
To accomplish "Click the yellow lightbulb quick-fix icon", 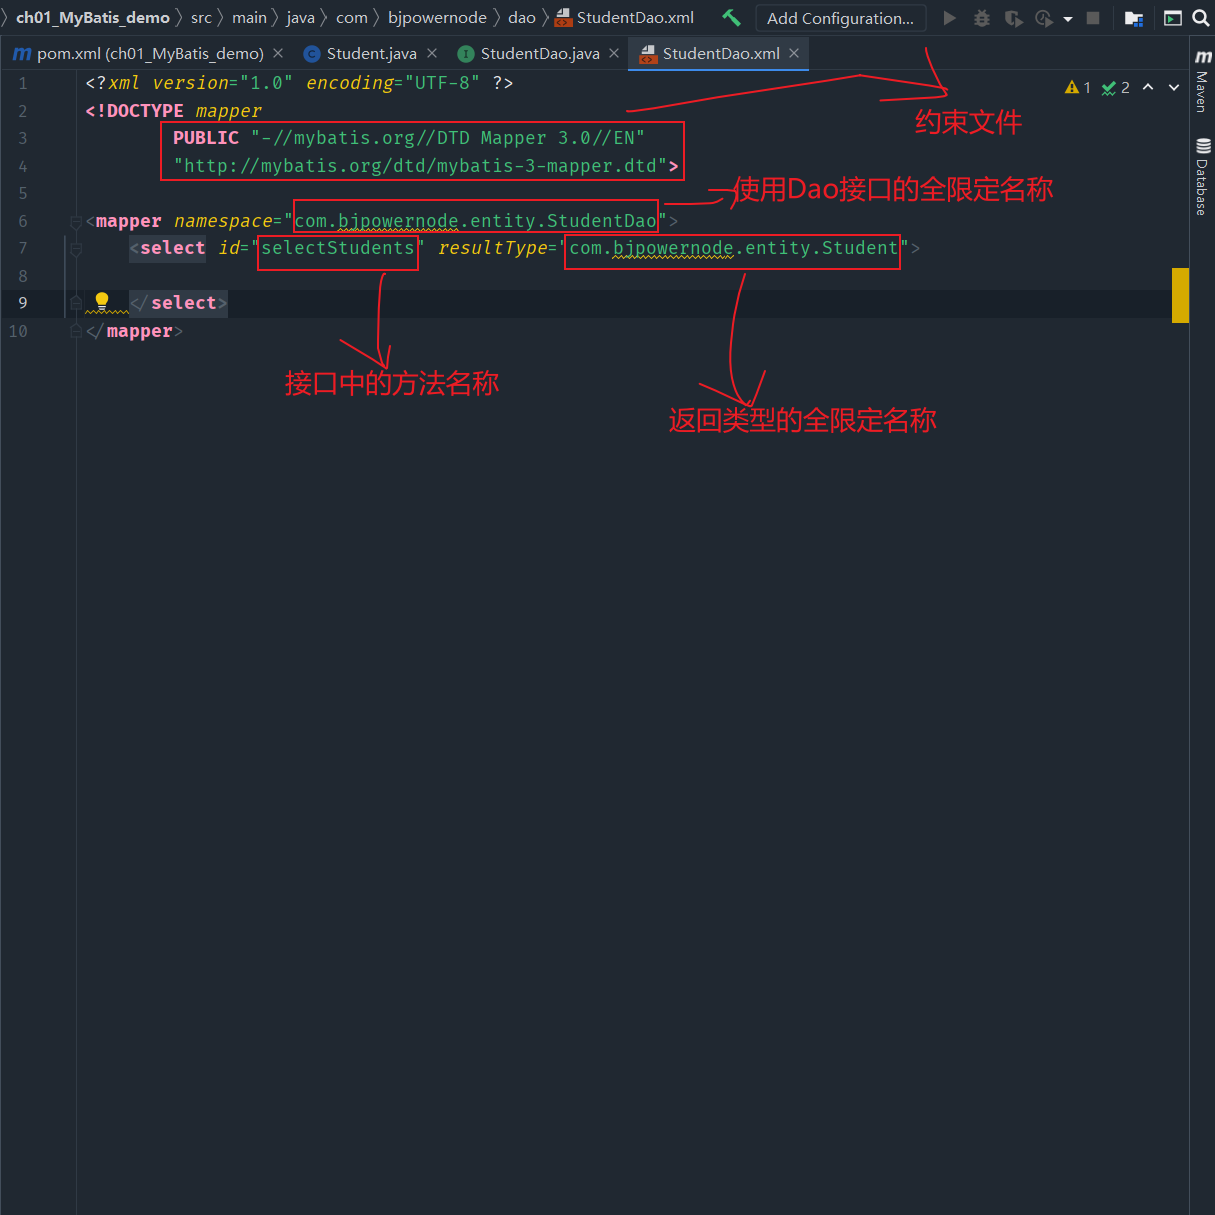I will click(x=101, y=300).
